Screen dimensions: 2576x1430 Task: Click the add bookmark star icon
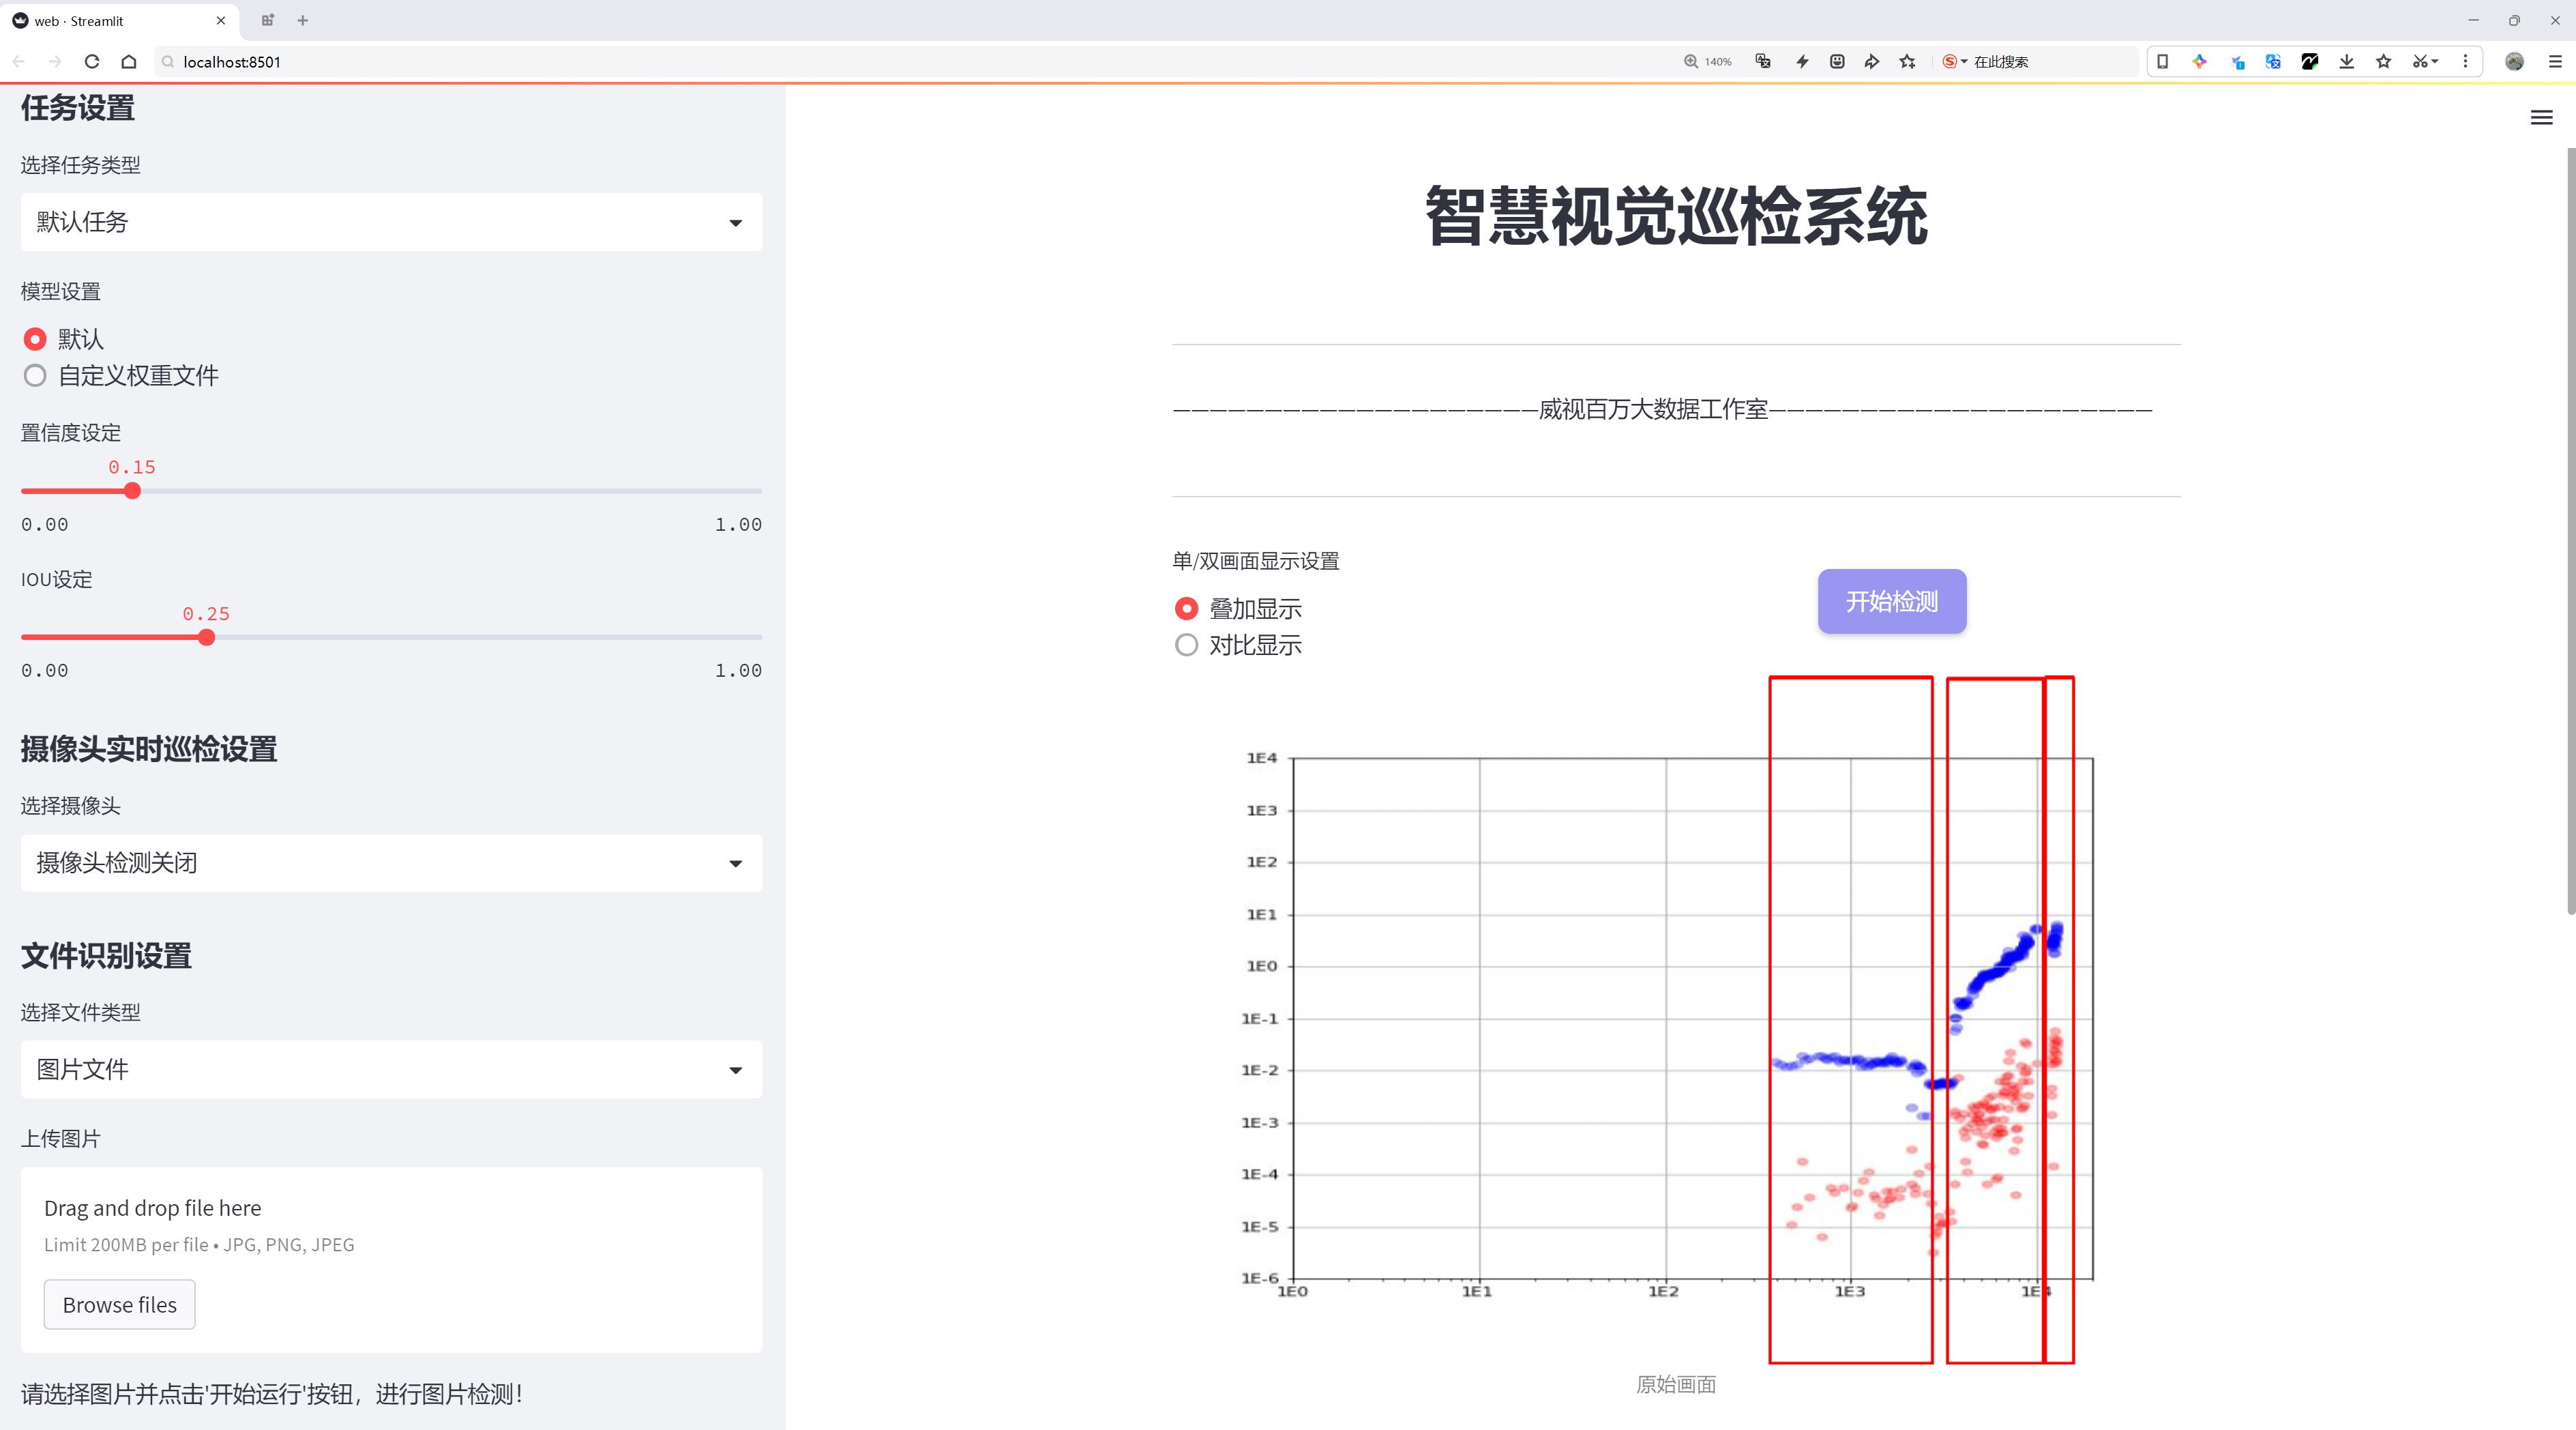click(x=1908, y=62)
